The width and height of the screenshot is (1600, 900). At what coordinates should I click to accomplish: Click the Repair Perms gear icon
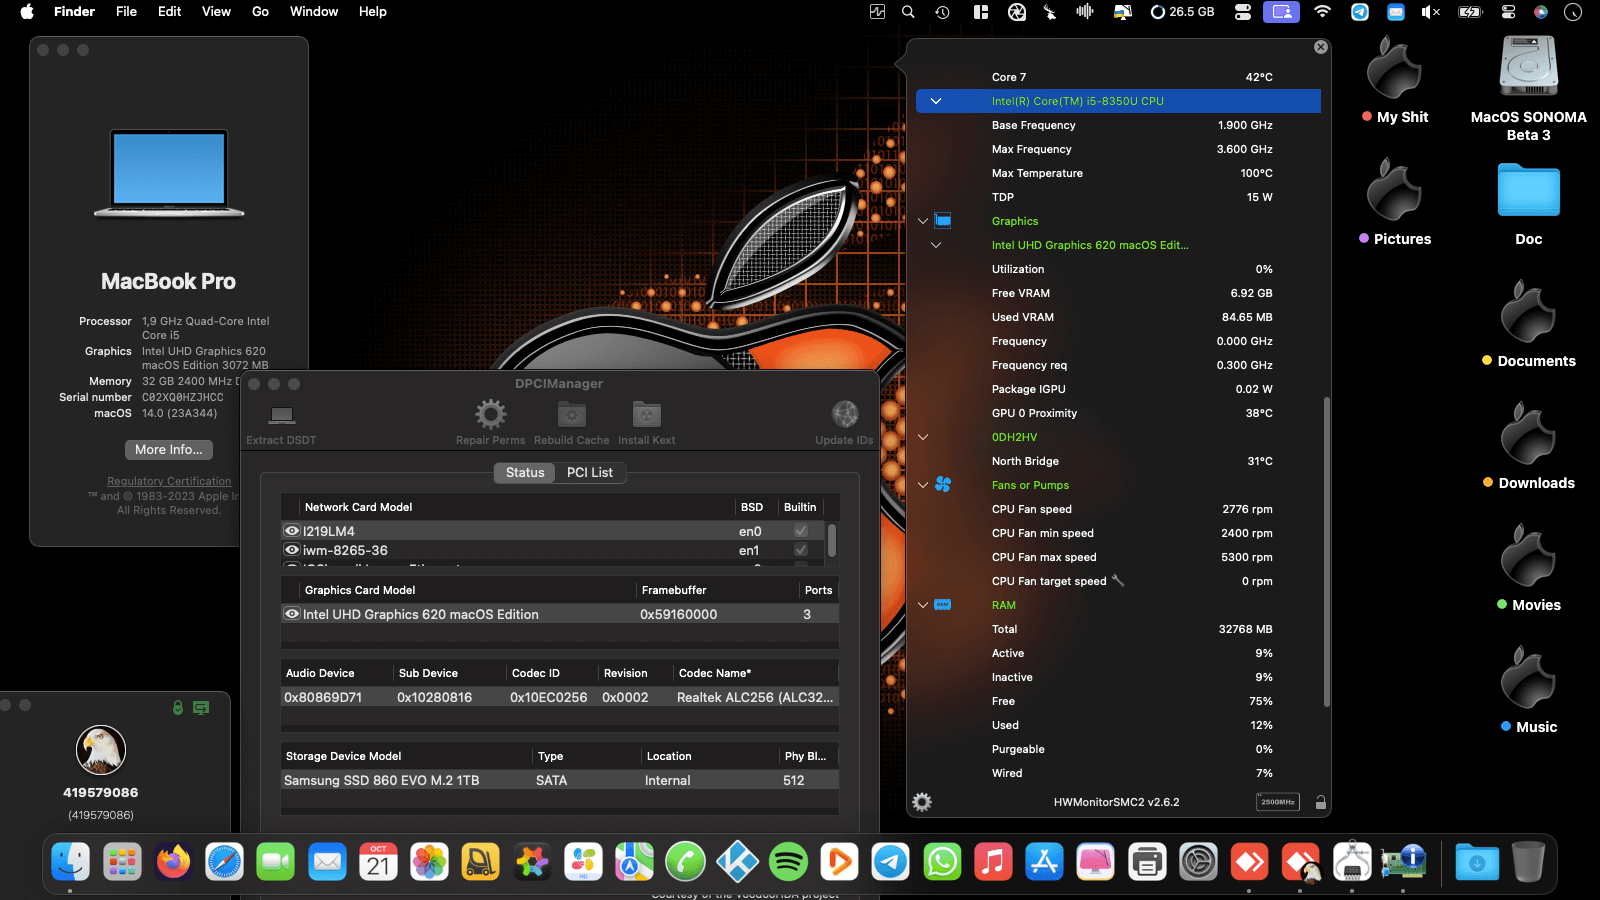click(x=490, y=414)
